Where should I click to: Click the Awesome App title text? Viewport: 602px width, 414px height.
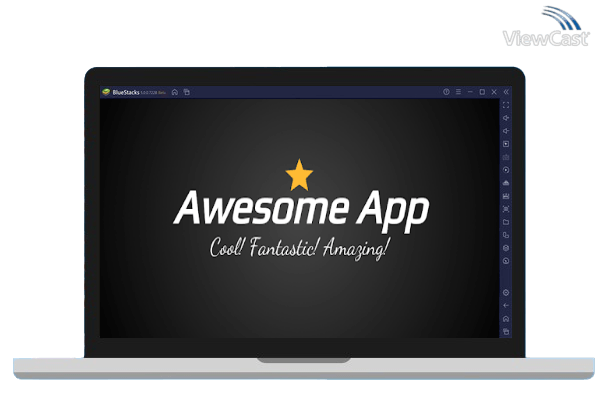[301, 209]
